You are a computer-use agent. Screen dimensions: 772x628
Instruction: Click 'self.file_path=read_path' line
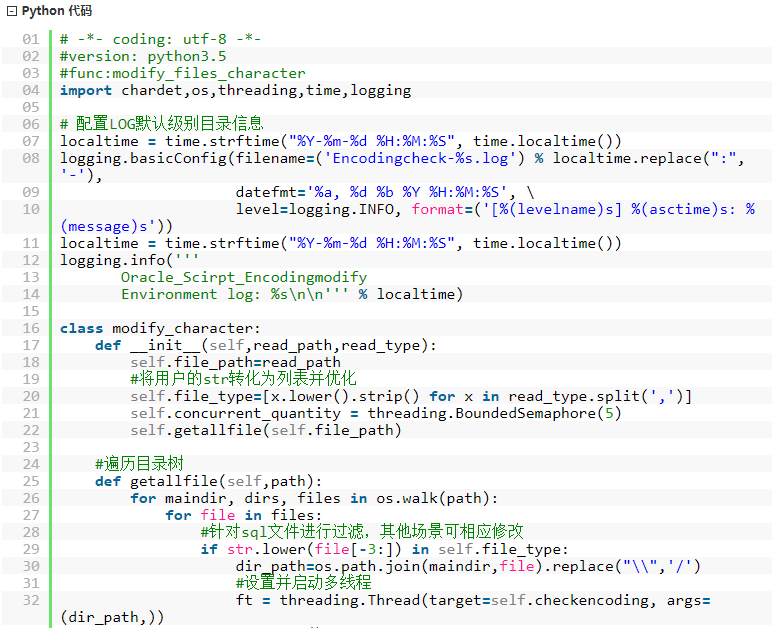(235, 362)
